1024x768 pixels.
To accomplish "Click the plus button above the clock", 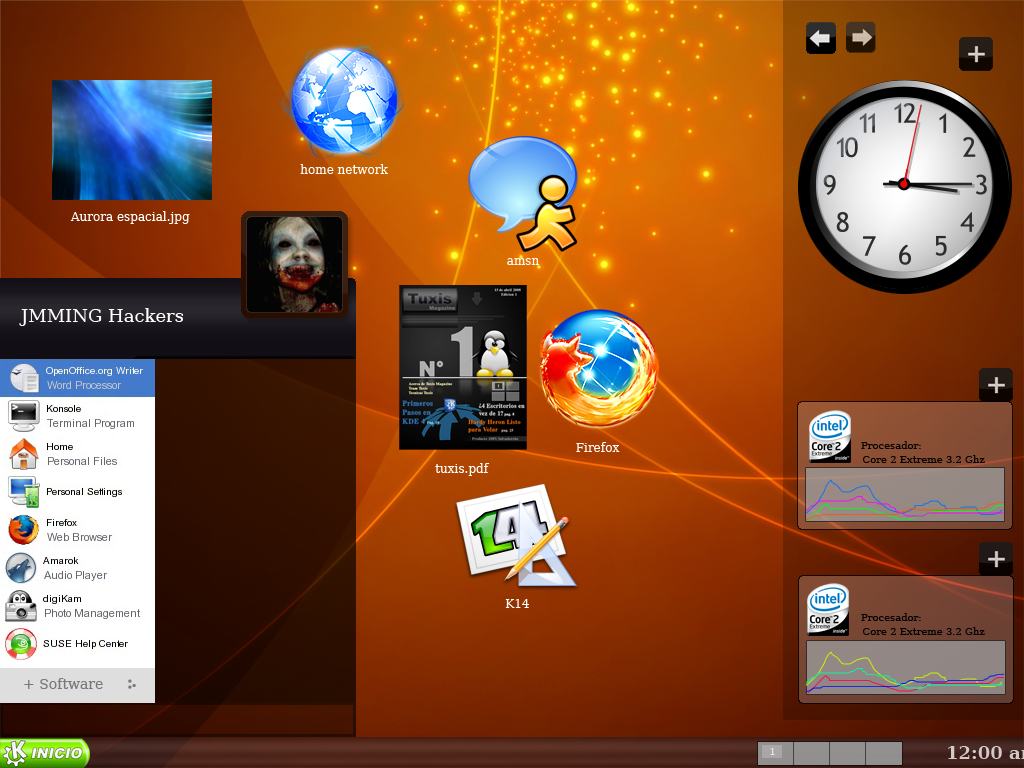I will click(x=976, y=54).
